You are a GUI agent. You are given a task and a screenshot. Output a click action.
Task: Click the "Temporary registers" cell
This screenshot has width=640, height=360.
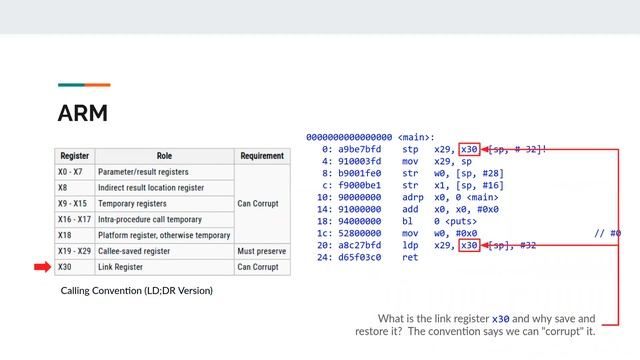pos(164,204)
